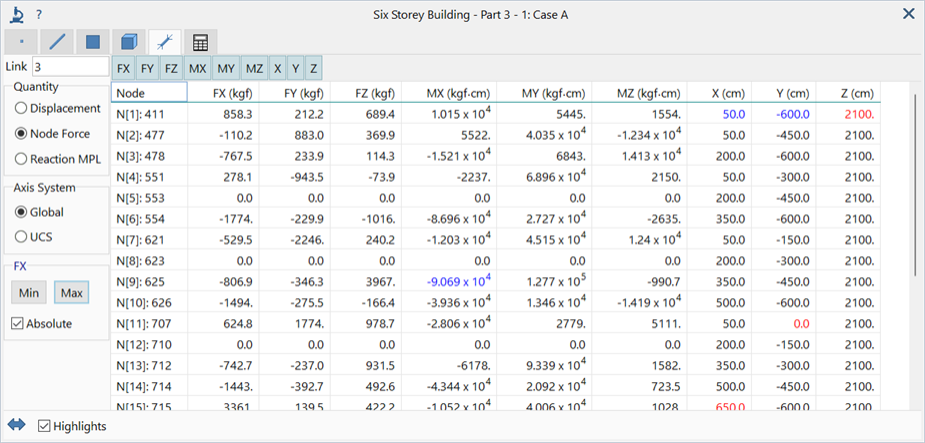
Task: Select row N[11]: 707
Action: (496, 323)
